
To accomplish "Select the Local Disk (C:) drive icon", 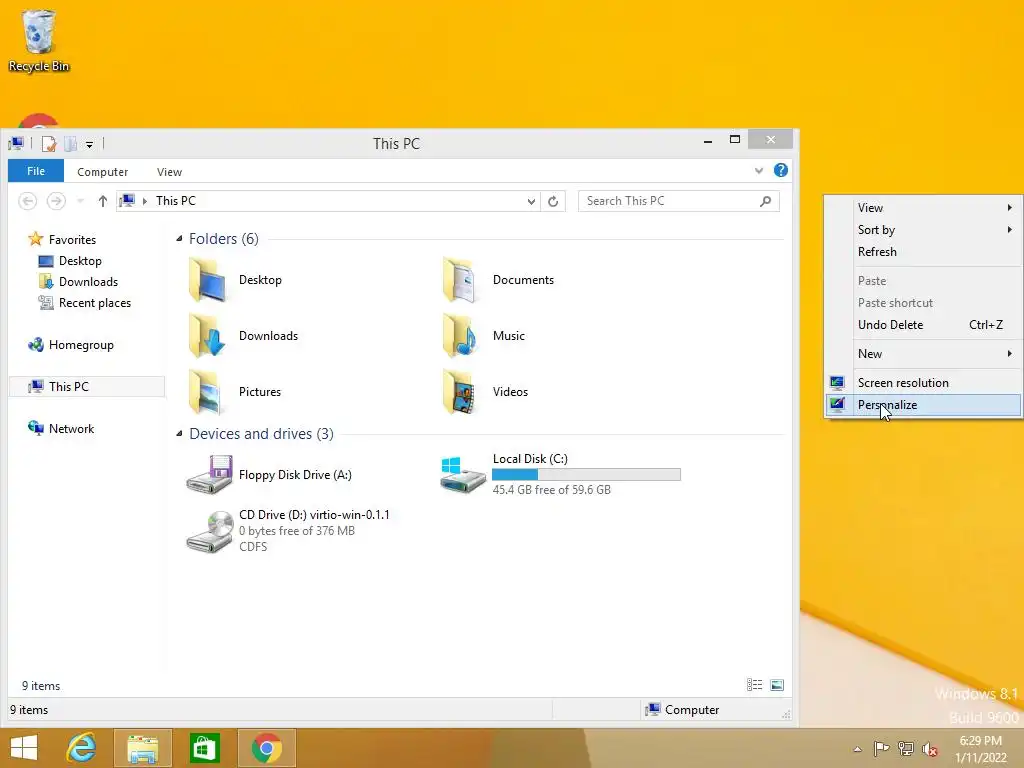I will pyautogui.click(x=462, y=475).
